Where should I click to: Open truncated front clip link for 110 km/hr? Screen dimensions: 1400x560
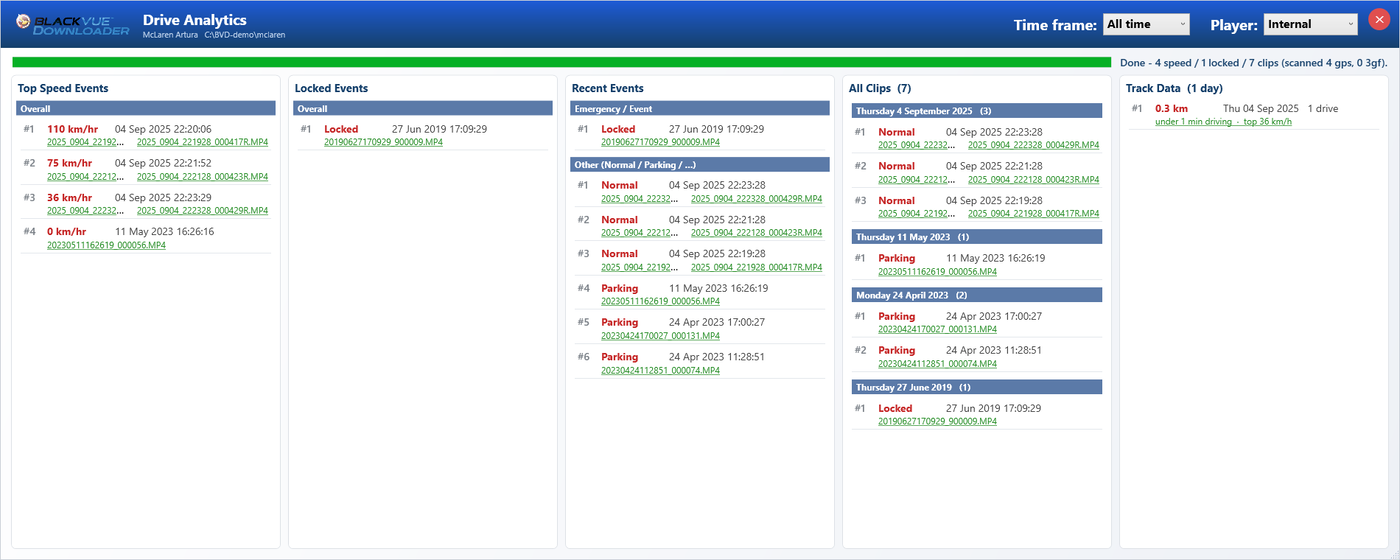tap(84, 142)
